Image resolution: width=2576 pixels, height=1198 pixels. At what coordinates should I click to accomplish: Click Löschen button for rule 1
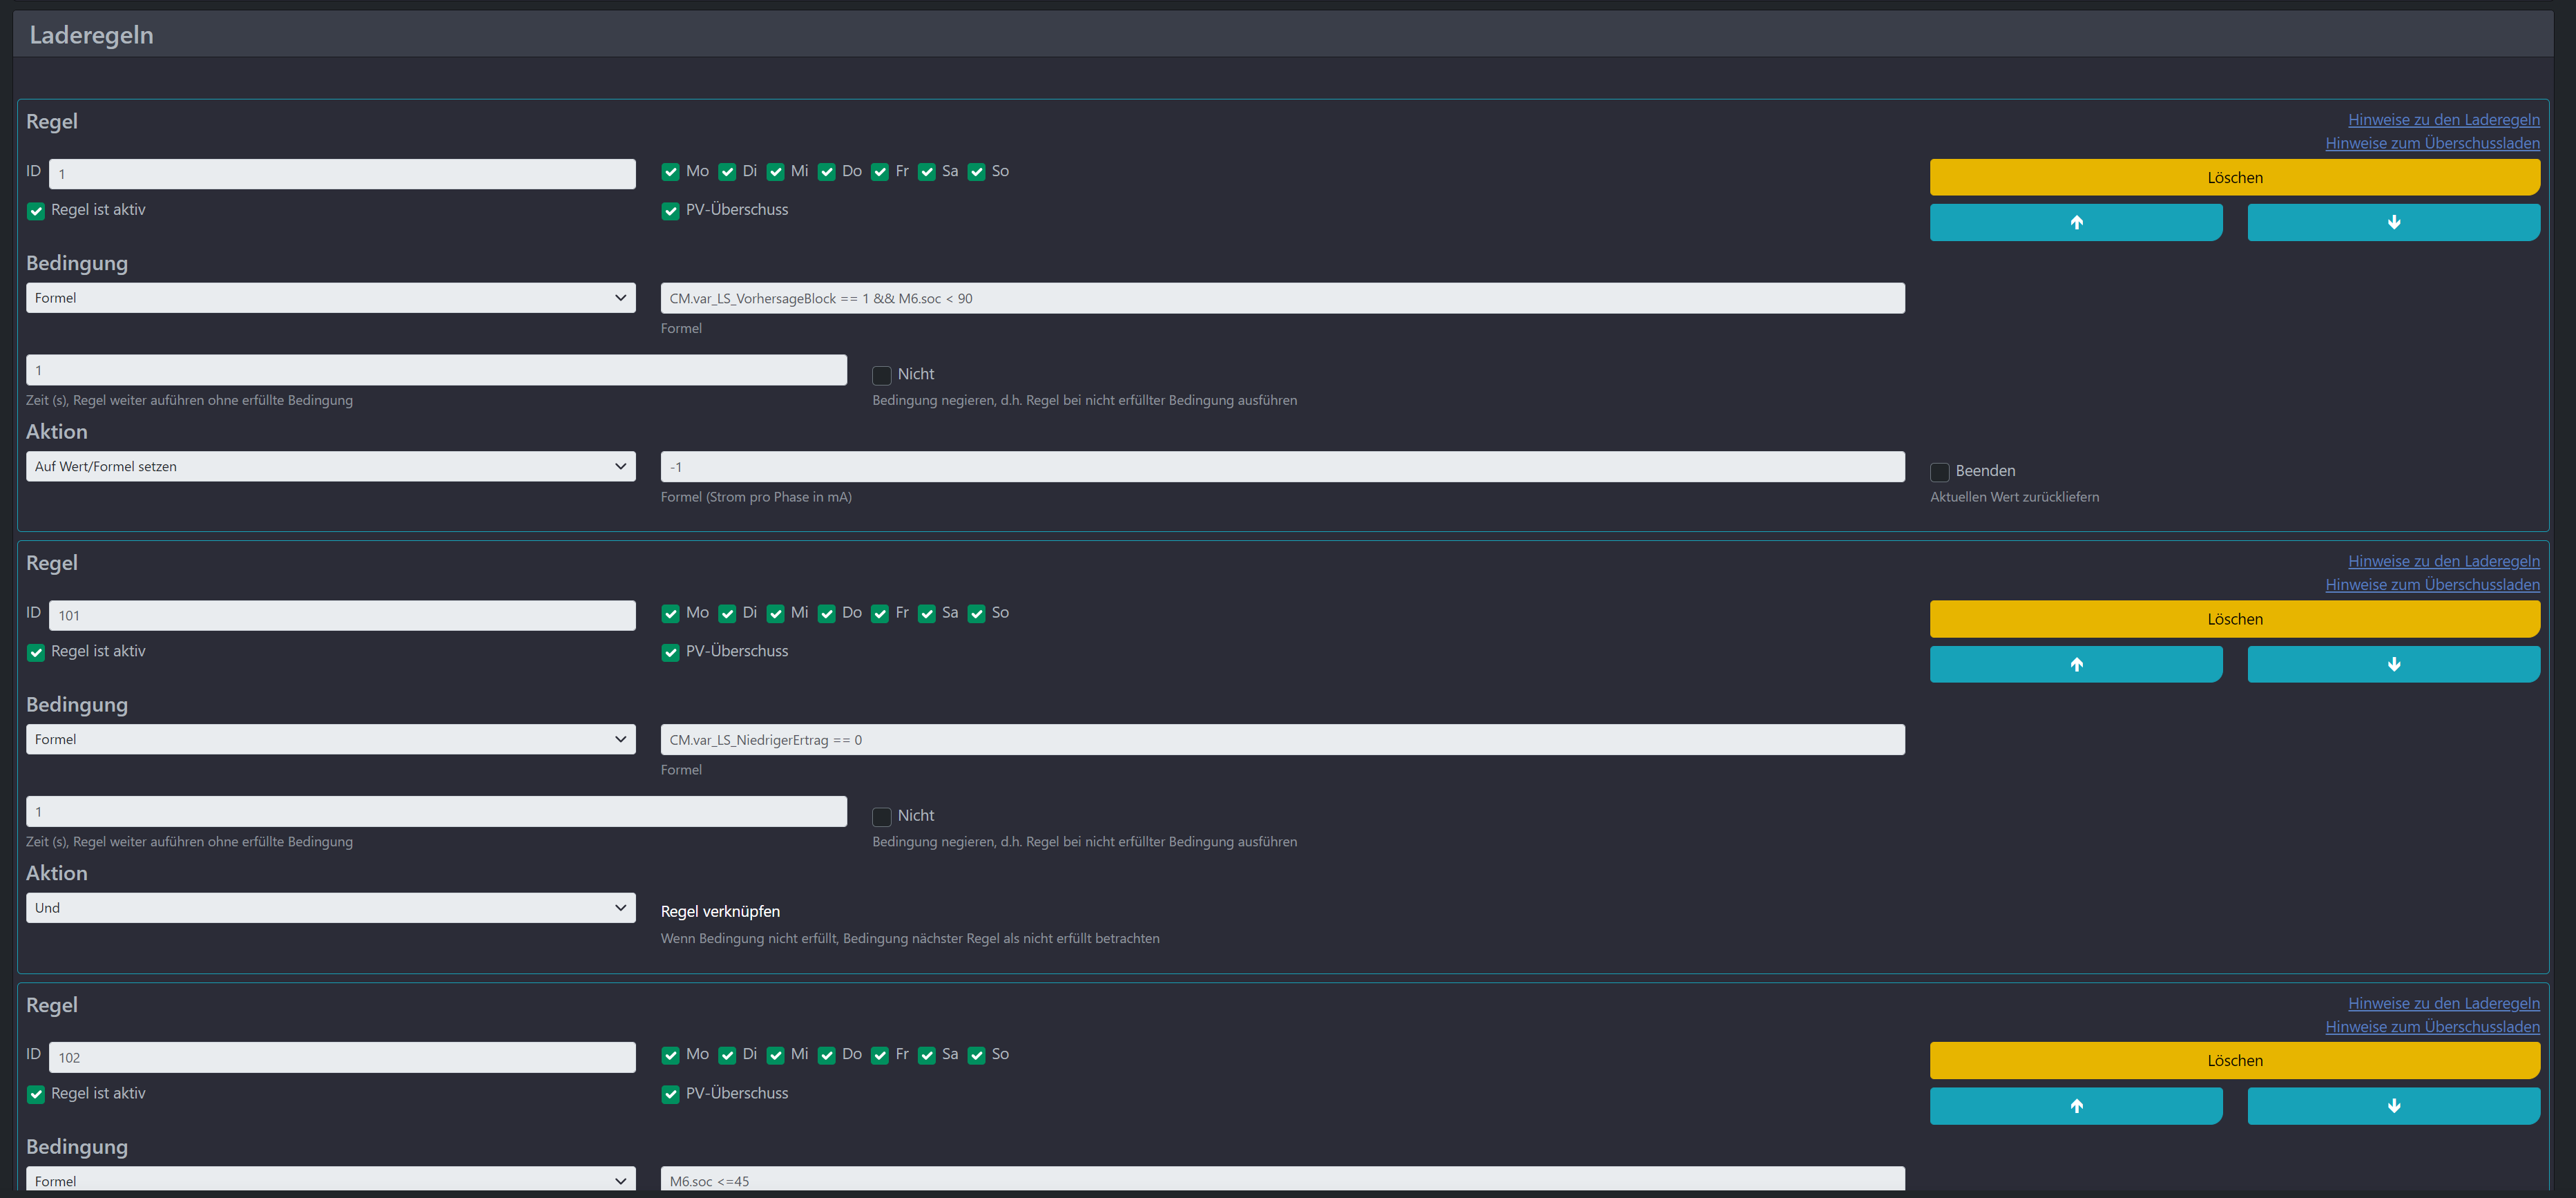tap(2234, 177)
